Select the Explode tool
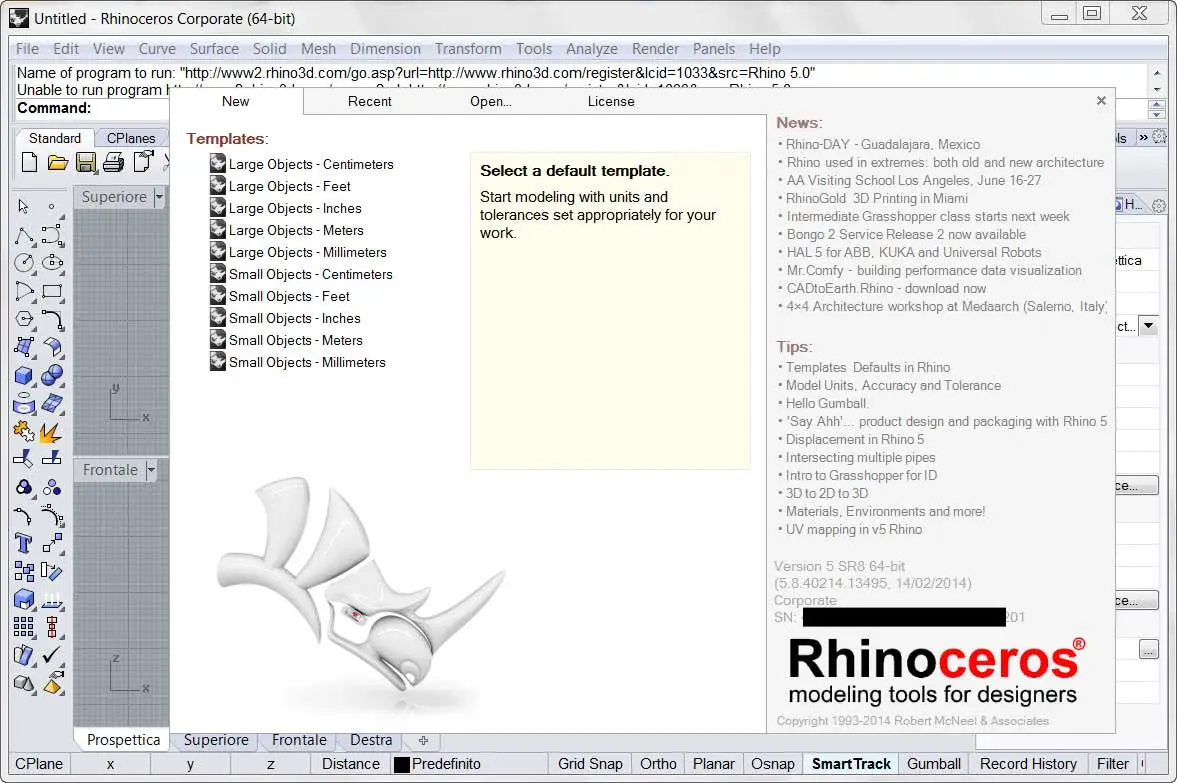Screen dimensions: 1177x783 click(51, 432)
